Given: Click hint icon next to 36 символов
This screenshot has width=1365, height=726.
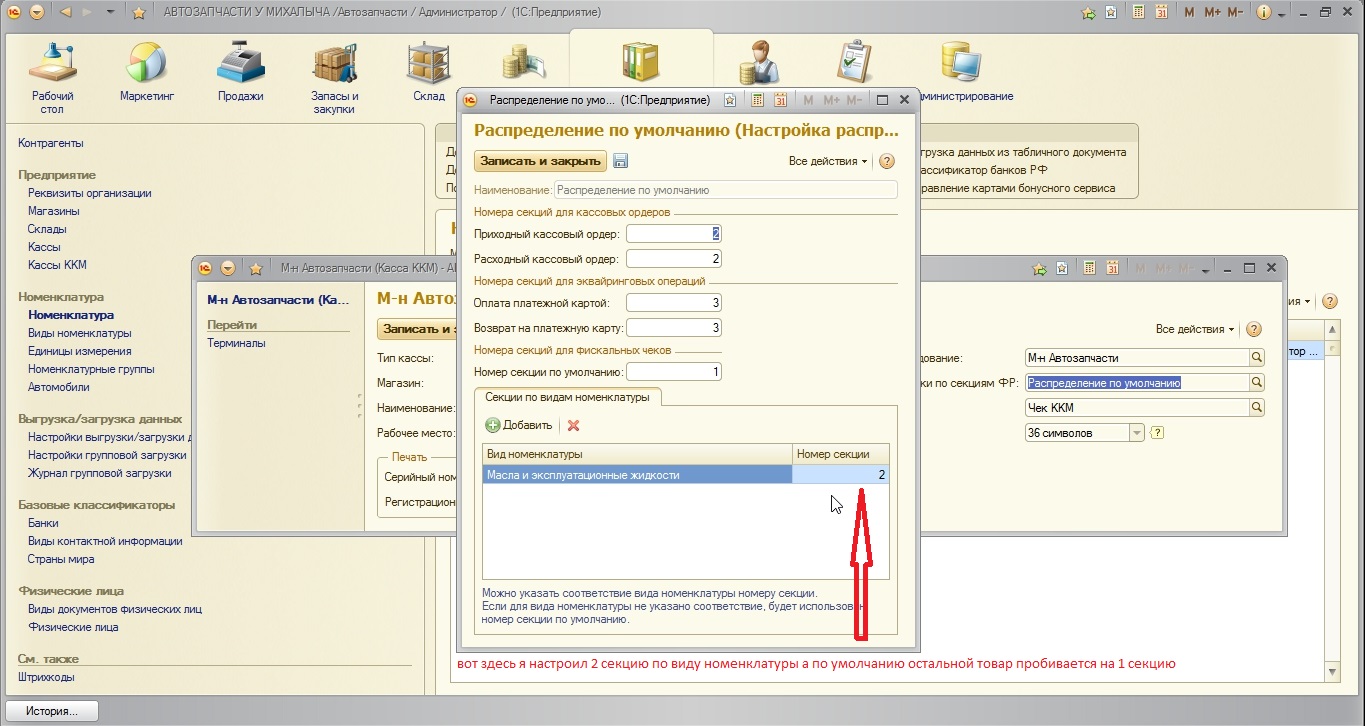Looking at the screenshot, I should [1158, 433].
